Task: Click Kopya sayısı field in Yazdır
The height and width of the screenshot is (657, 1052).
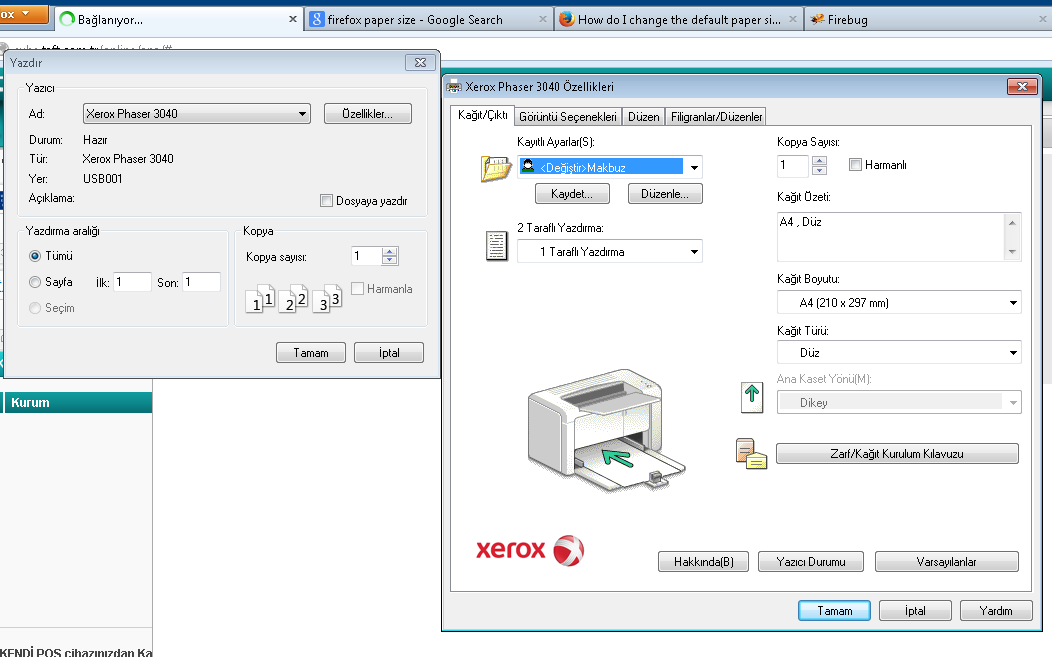Action: point(367,256)
